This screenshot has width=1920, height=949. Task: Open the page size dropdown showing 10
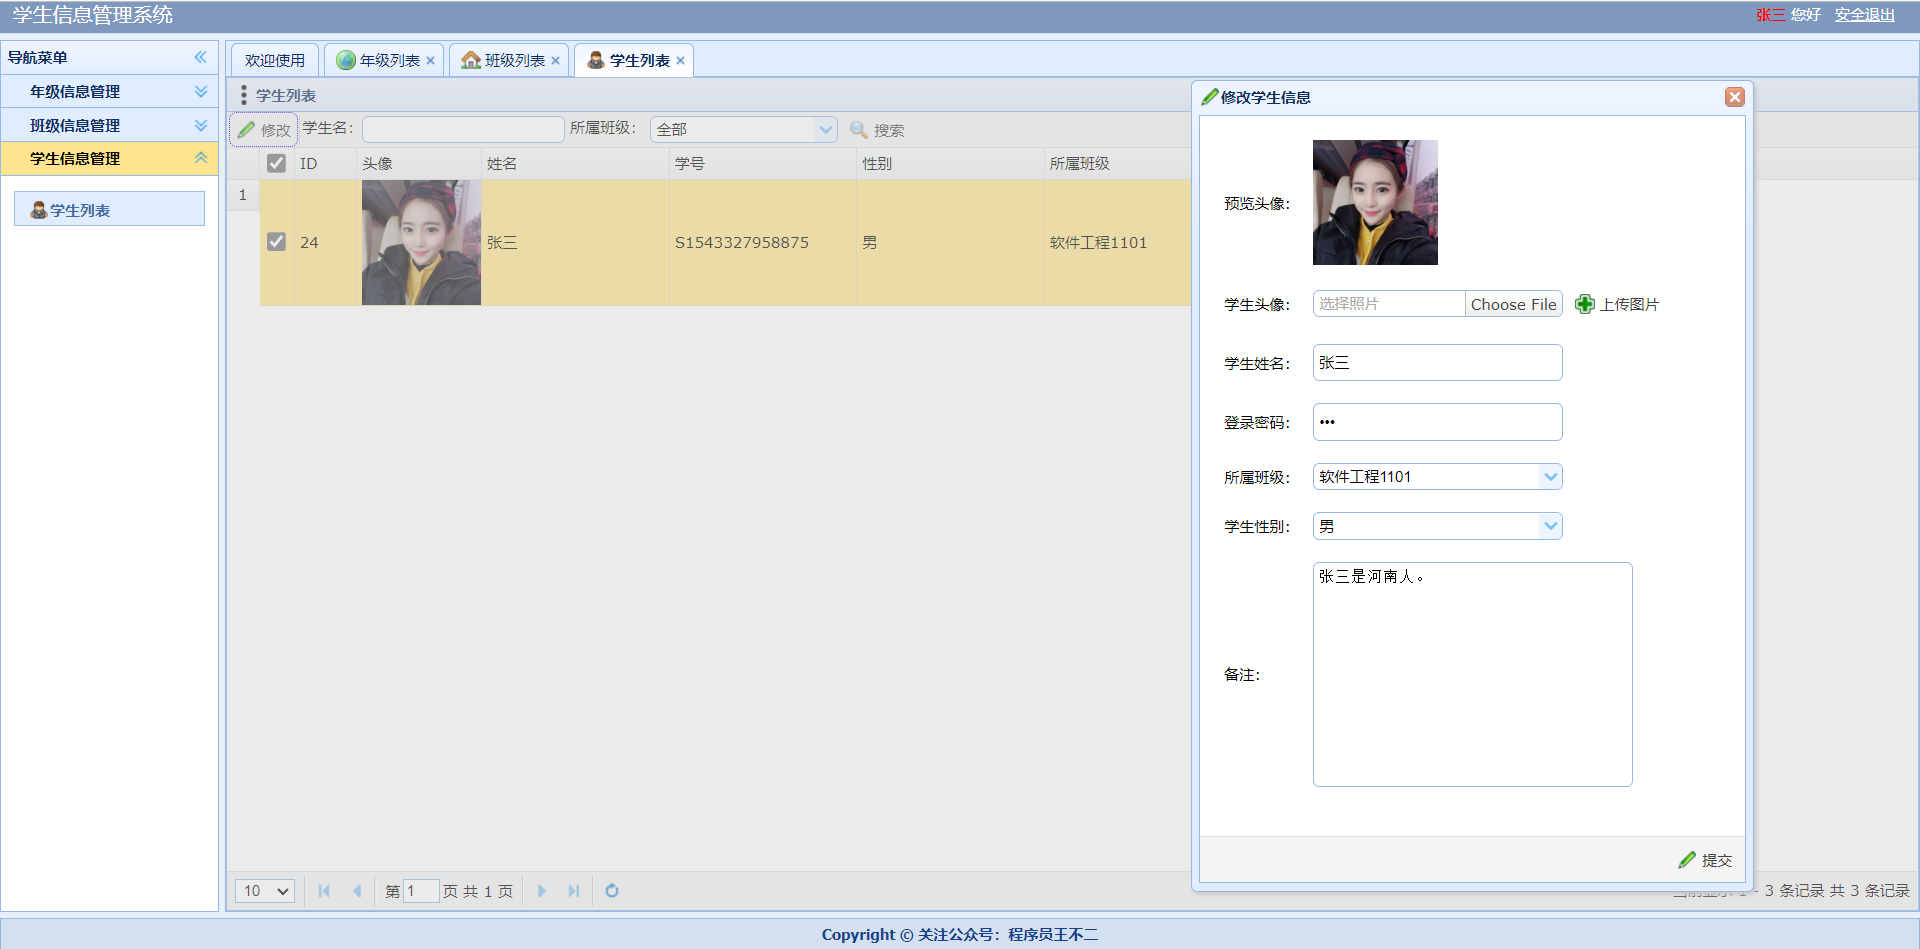click(x=264, y=890)
